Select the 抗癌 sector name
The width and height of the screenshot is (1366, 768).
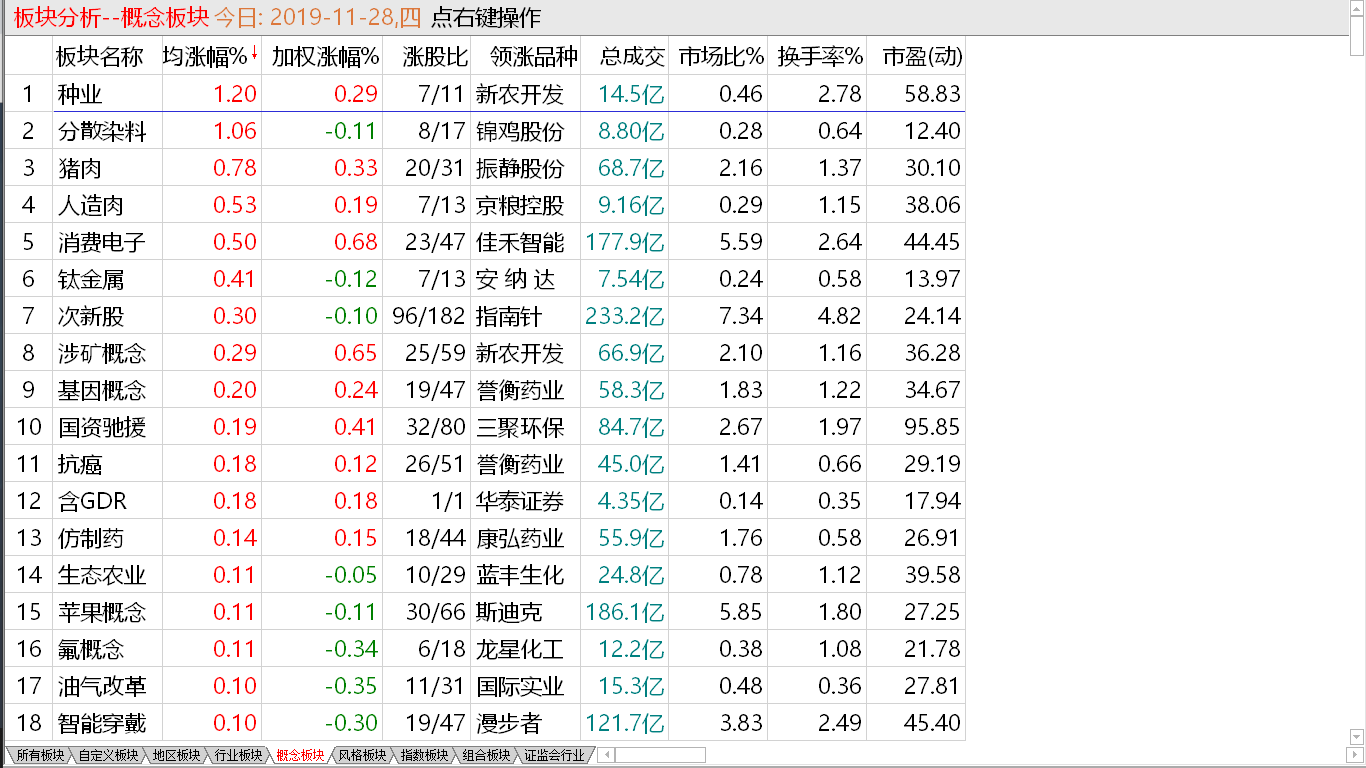coord(79,464)
